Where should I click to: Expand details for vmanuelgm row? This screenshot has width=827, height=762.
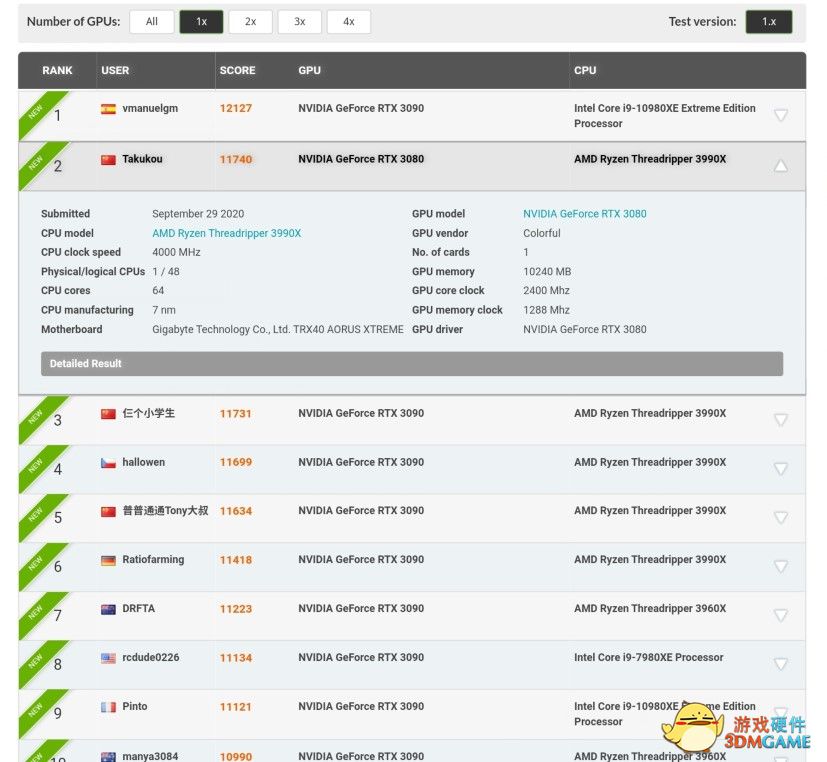click(x=781, y=114)
